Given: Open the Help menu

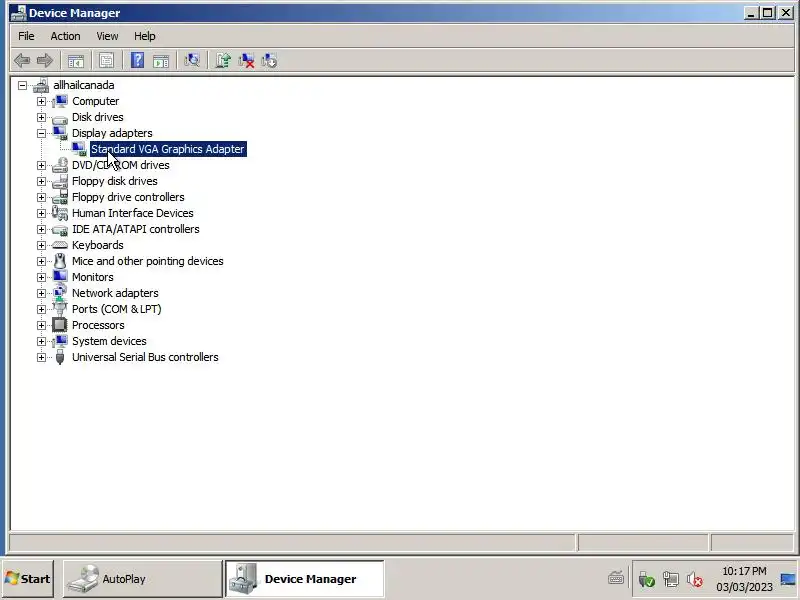Looking at the screenshot, I should [144, 36].
